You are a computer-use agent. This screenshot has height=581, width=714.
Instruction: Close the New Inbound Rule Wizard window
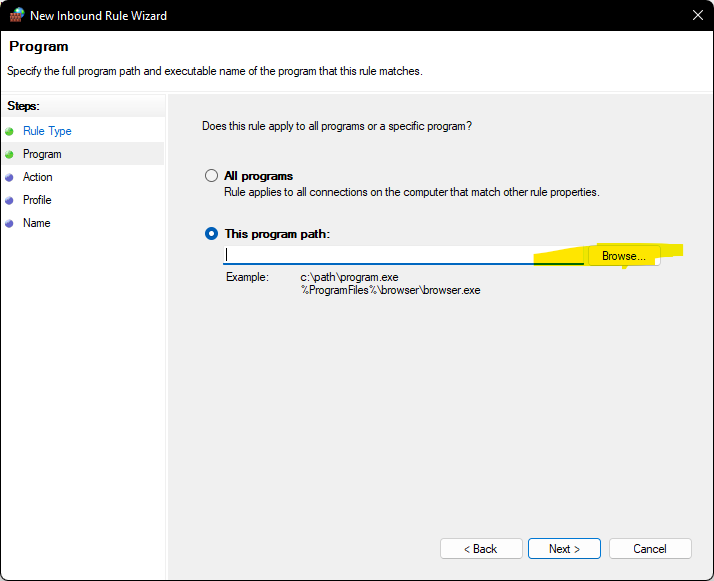pyautogui.click(x=698, y=15)
